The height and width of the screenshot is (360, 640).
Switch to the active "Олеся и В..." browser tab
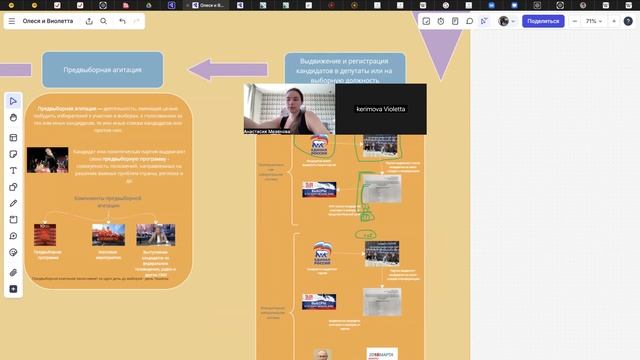tap(208, 5)
